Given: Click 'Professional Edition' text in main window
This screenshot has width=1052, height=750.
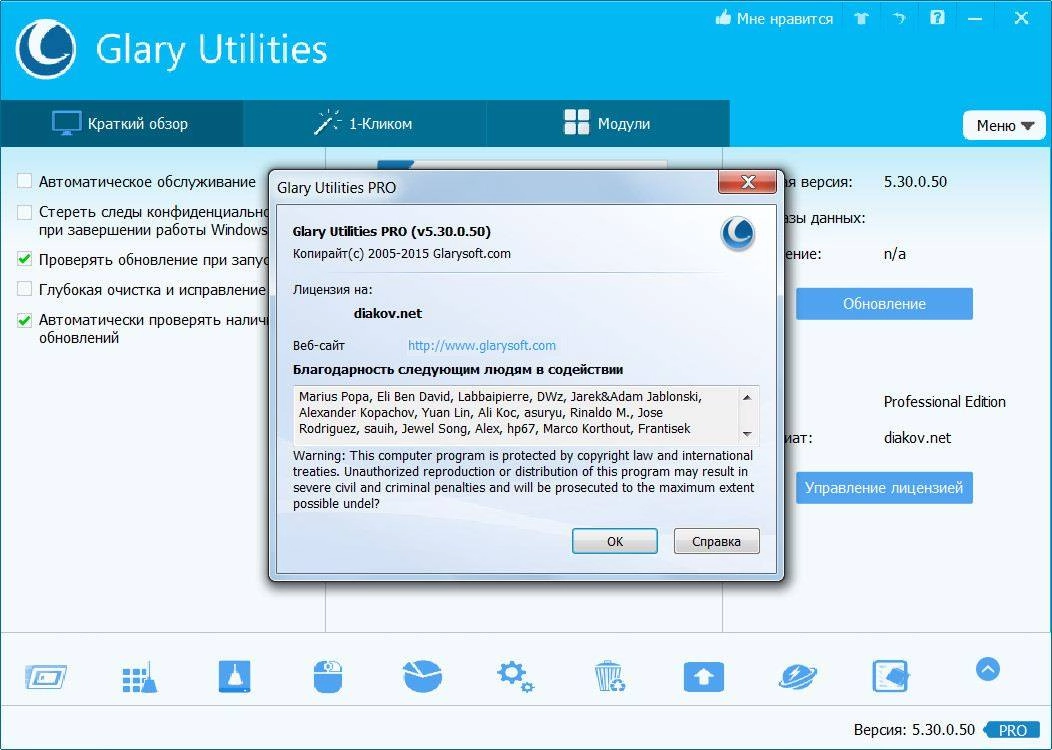Looking at the screenshot, I should pyautogui.click(x=945, y=402).
